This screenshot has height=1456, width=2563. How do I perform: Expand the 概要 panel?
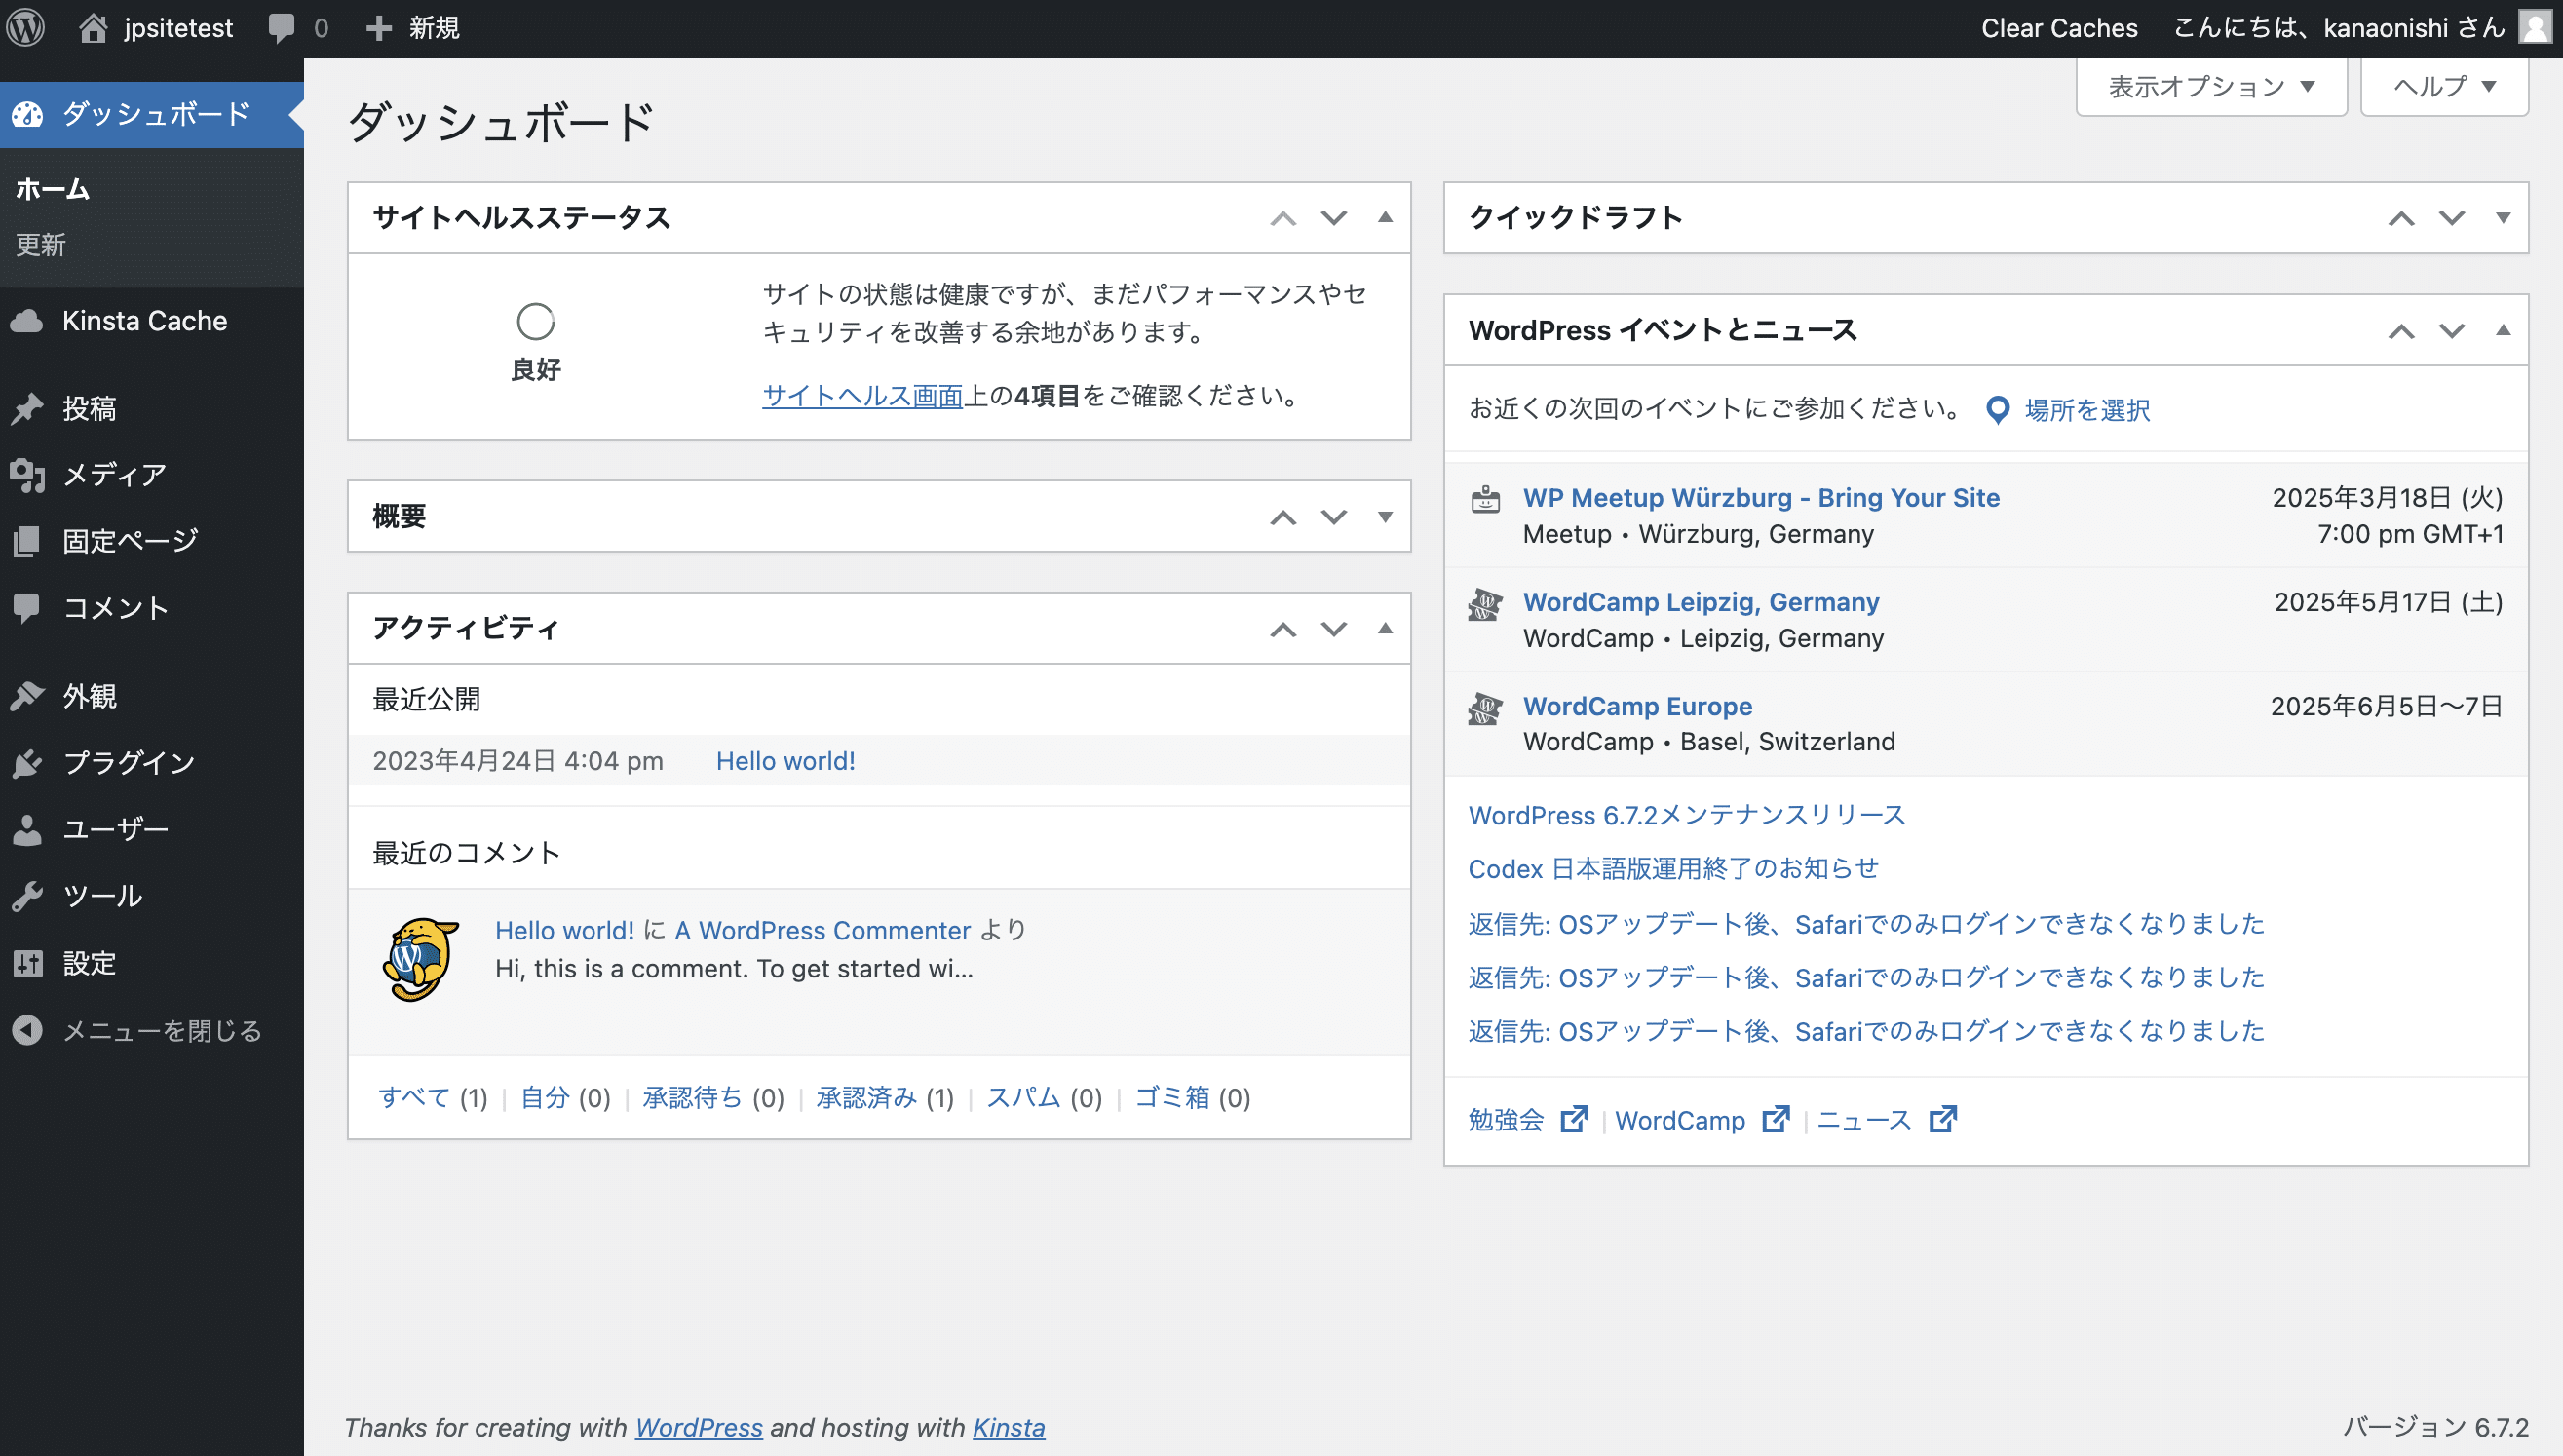coord(1385,516)
